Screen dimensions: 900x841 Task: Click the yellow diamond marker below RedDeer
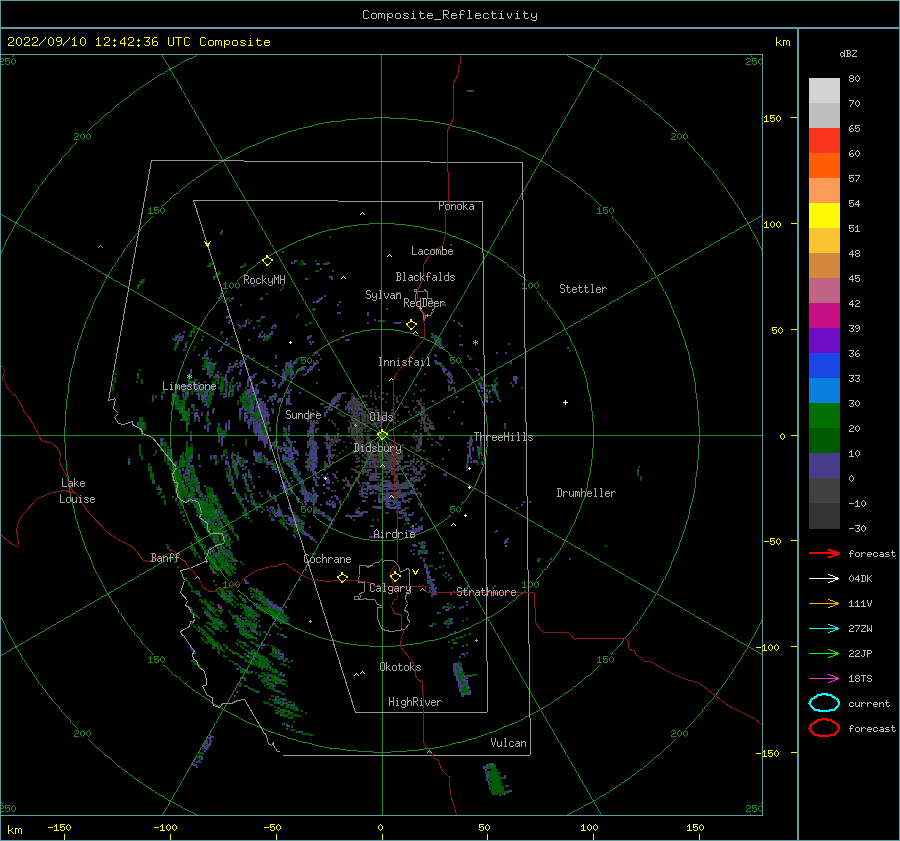(411, 325)
